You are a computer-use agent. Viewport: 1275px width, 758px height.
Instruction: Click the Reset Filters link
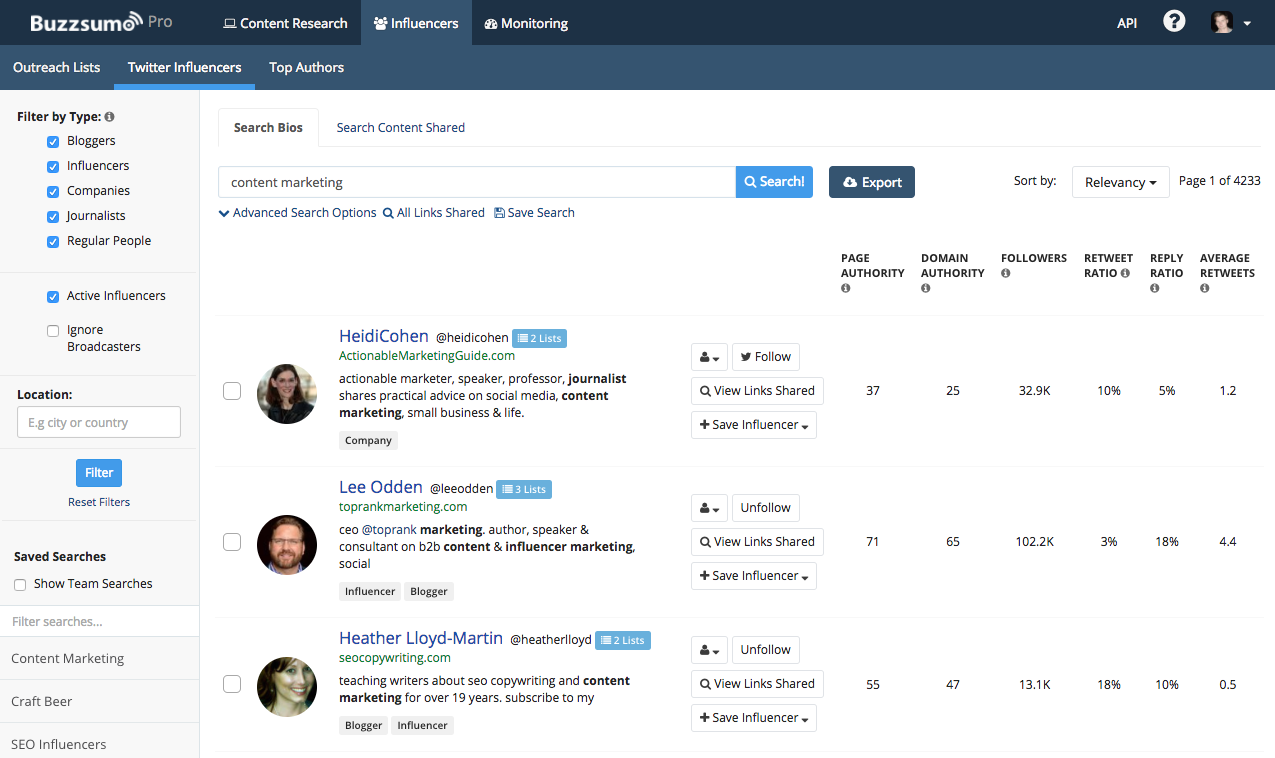[99, 502]
